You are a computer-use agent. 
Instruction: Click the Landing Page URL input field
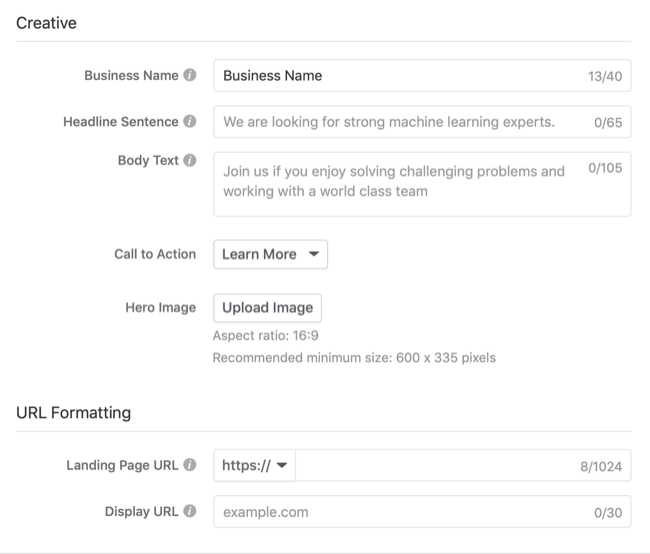[x=430, y=465]
